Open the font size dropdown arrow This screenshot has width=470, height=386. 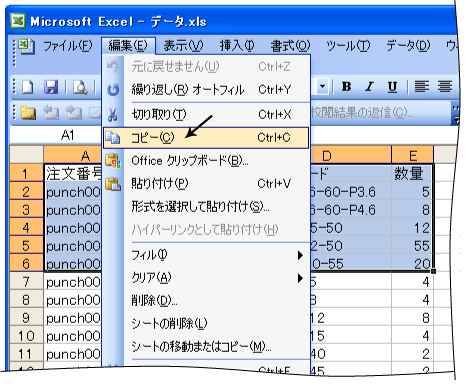(322, 87)
